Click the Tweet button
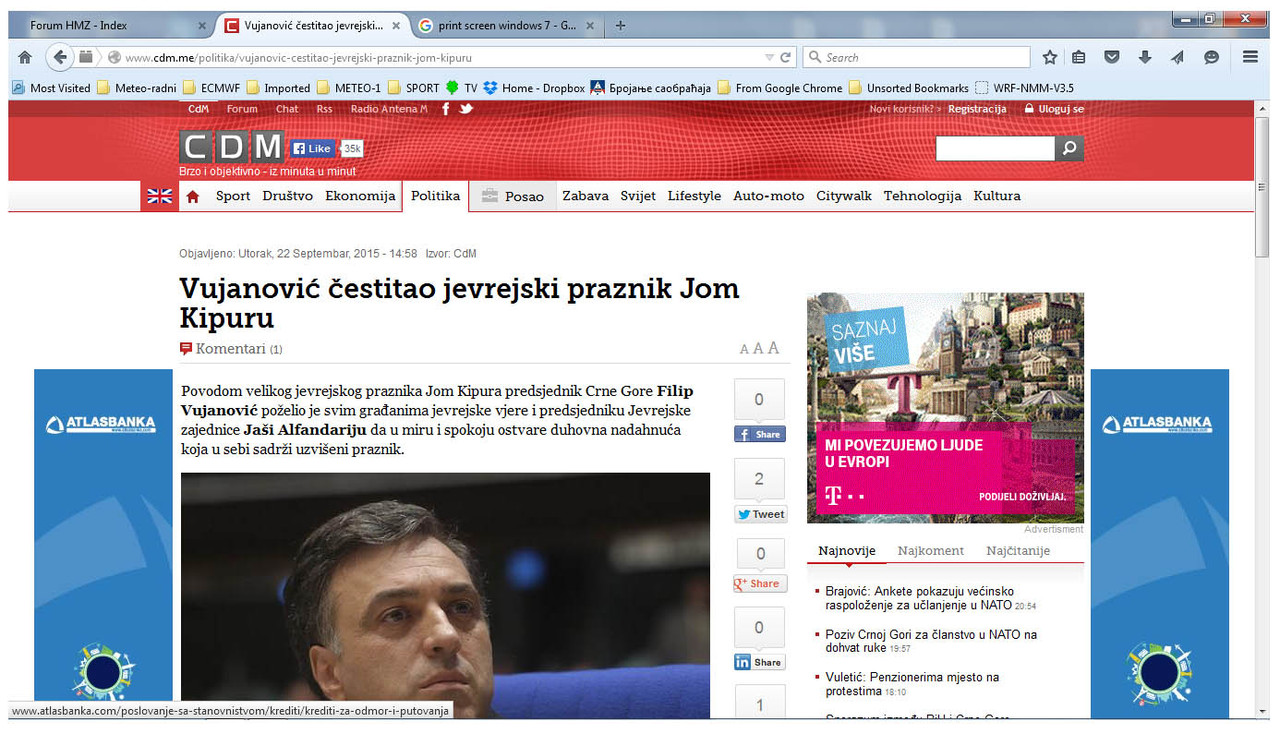This screenshot has width=1280, height=731. pyautogui.click(x=760, y=514)
